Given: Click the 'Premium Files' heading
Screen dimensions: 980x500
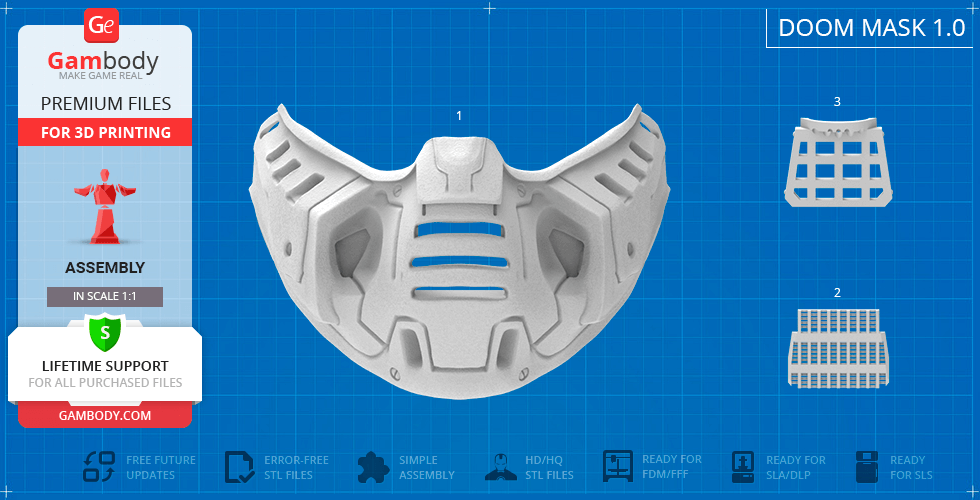Looking at the screenshot, I should [105, 104].
